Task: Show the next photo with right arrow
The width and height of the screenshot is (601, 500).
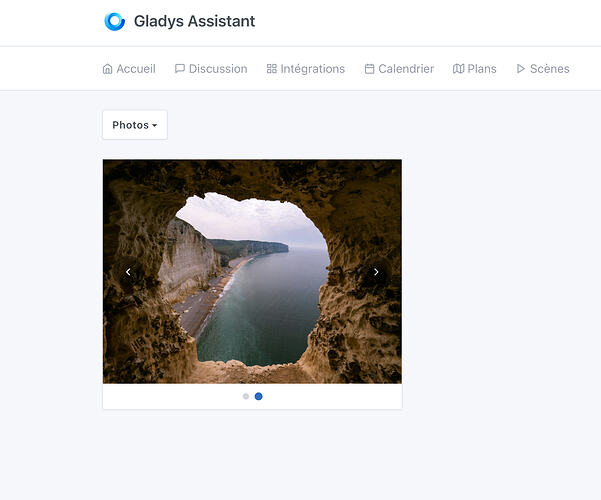Action: (x=376, y=272)
